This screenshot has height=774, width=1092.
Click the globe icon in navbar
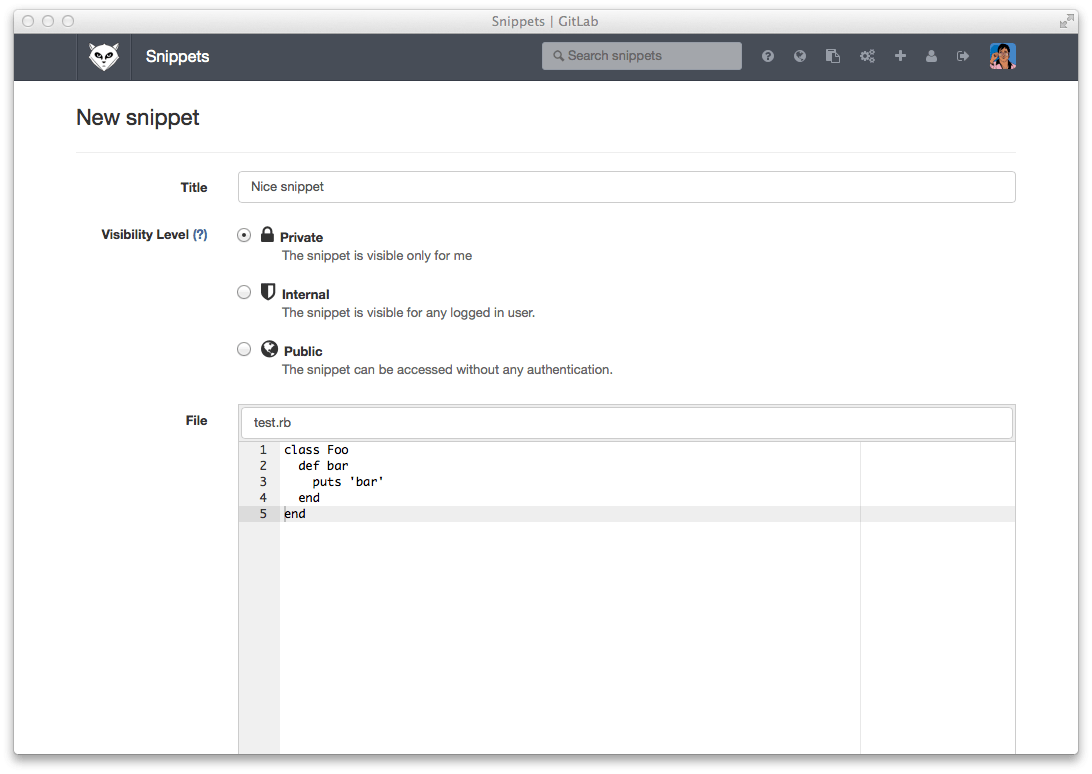[800, 57]
